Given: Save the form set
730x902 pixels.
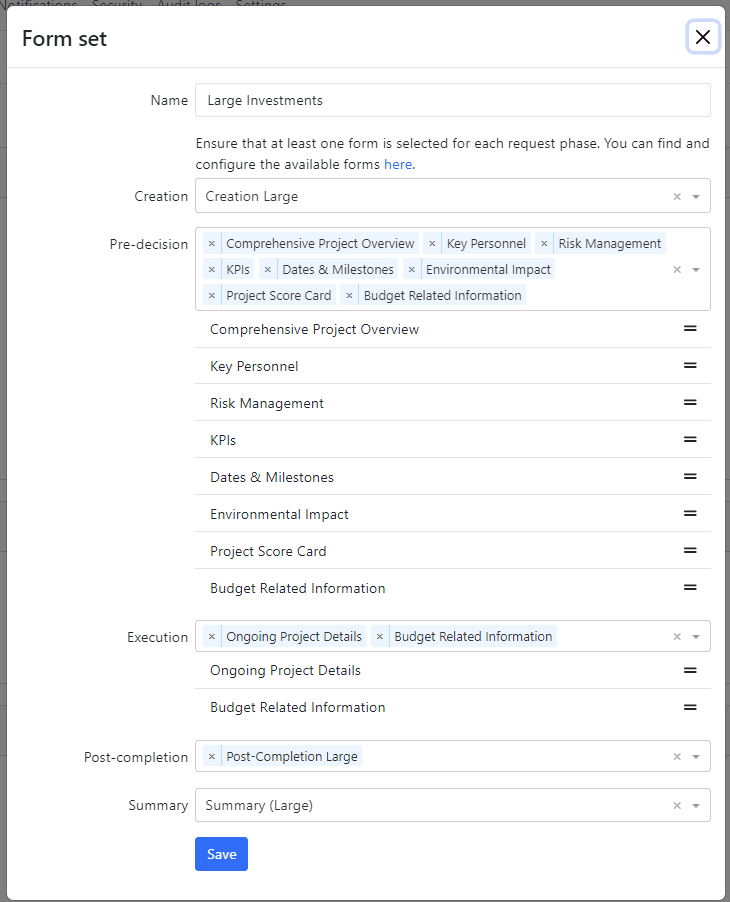Looking at the screenshot, I should (x=221, y=854).
